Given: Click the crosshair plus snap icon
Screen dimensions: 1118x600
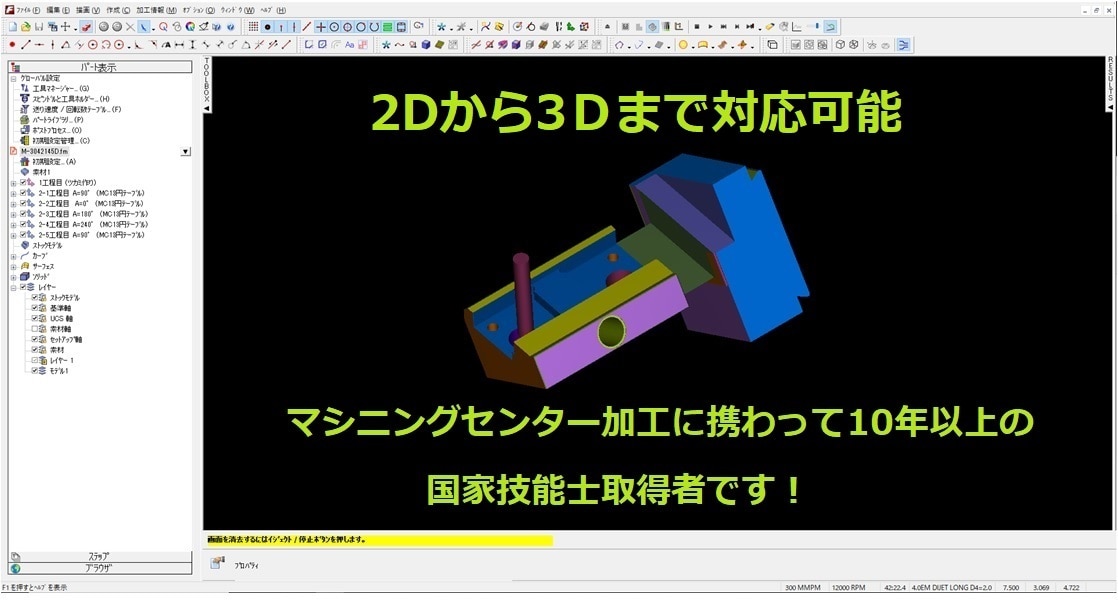Looking at the screenshot, I should tap(321, 26).
